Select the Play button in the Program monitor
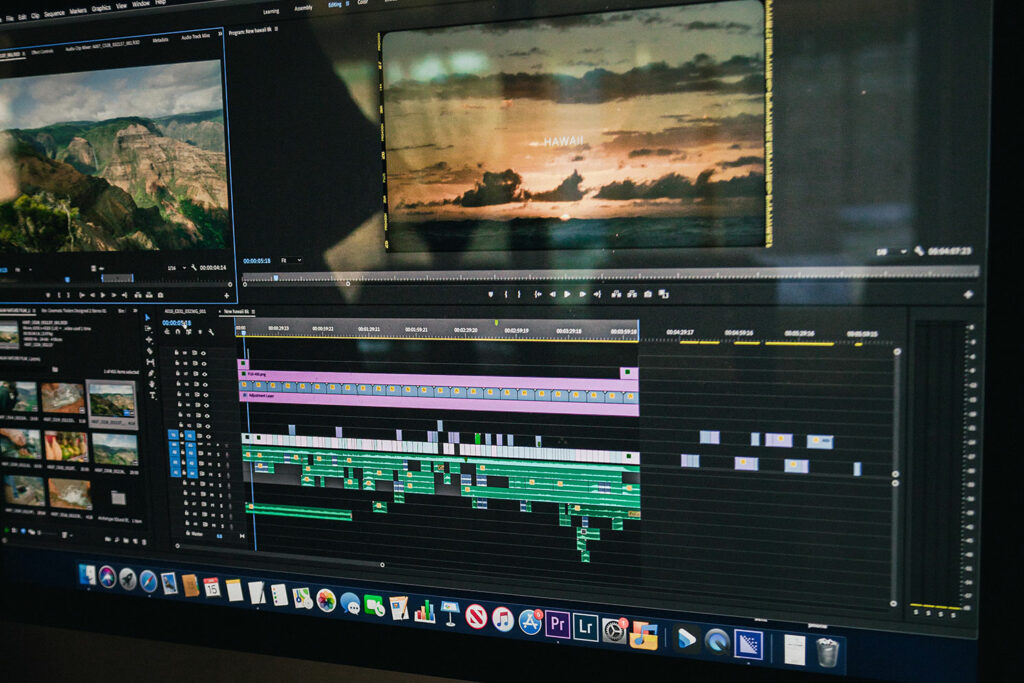1024x683 pixels. click(568, 294)
